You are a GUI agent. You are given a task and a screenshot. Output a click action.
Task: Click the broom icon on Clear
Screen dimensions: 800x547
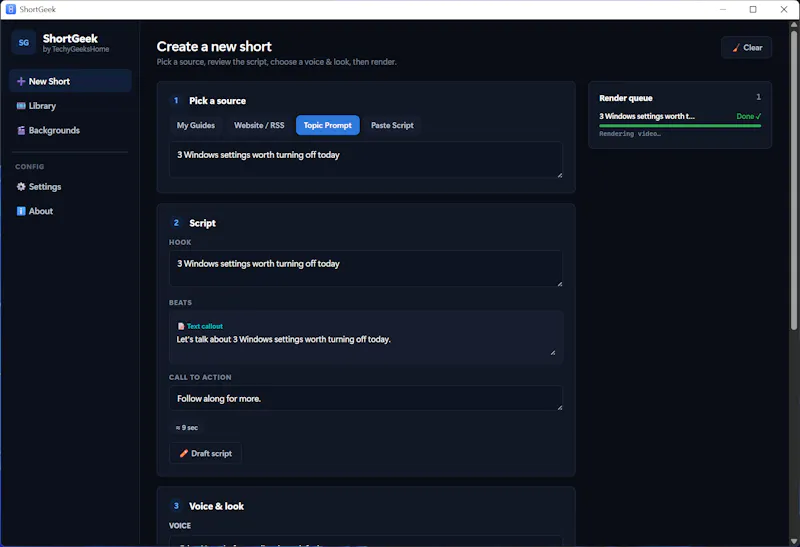[x=736, y=48]
